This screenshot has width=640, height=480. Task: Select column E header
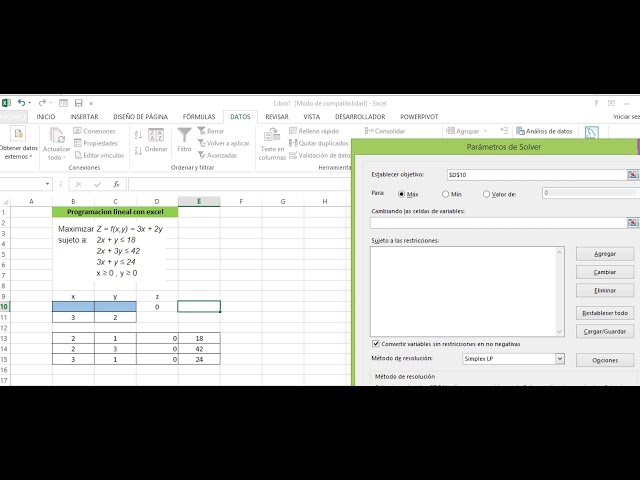(199, 201)
